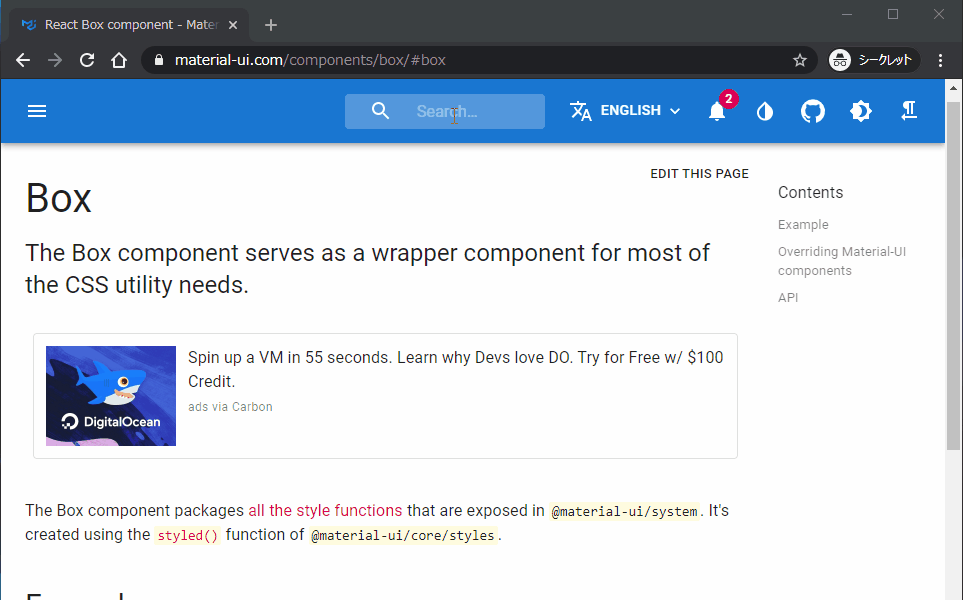The width and height of the screenshot is (963, 600).
Task: Toggle right-to-left text direction icon
Action: [x=909, y=111]
